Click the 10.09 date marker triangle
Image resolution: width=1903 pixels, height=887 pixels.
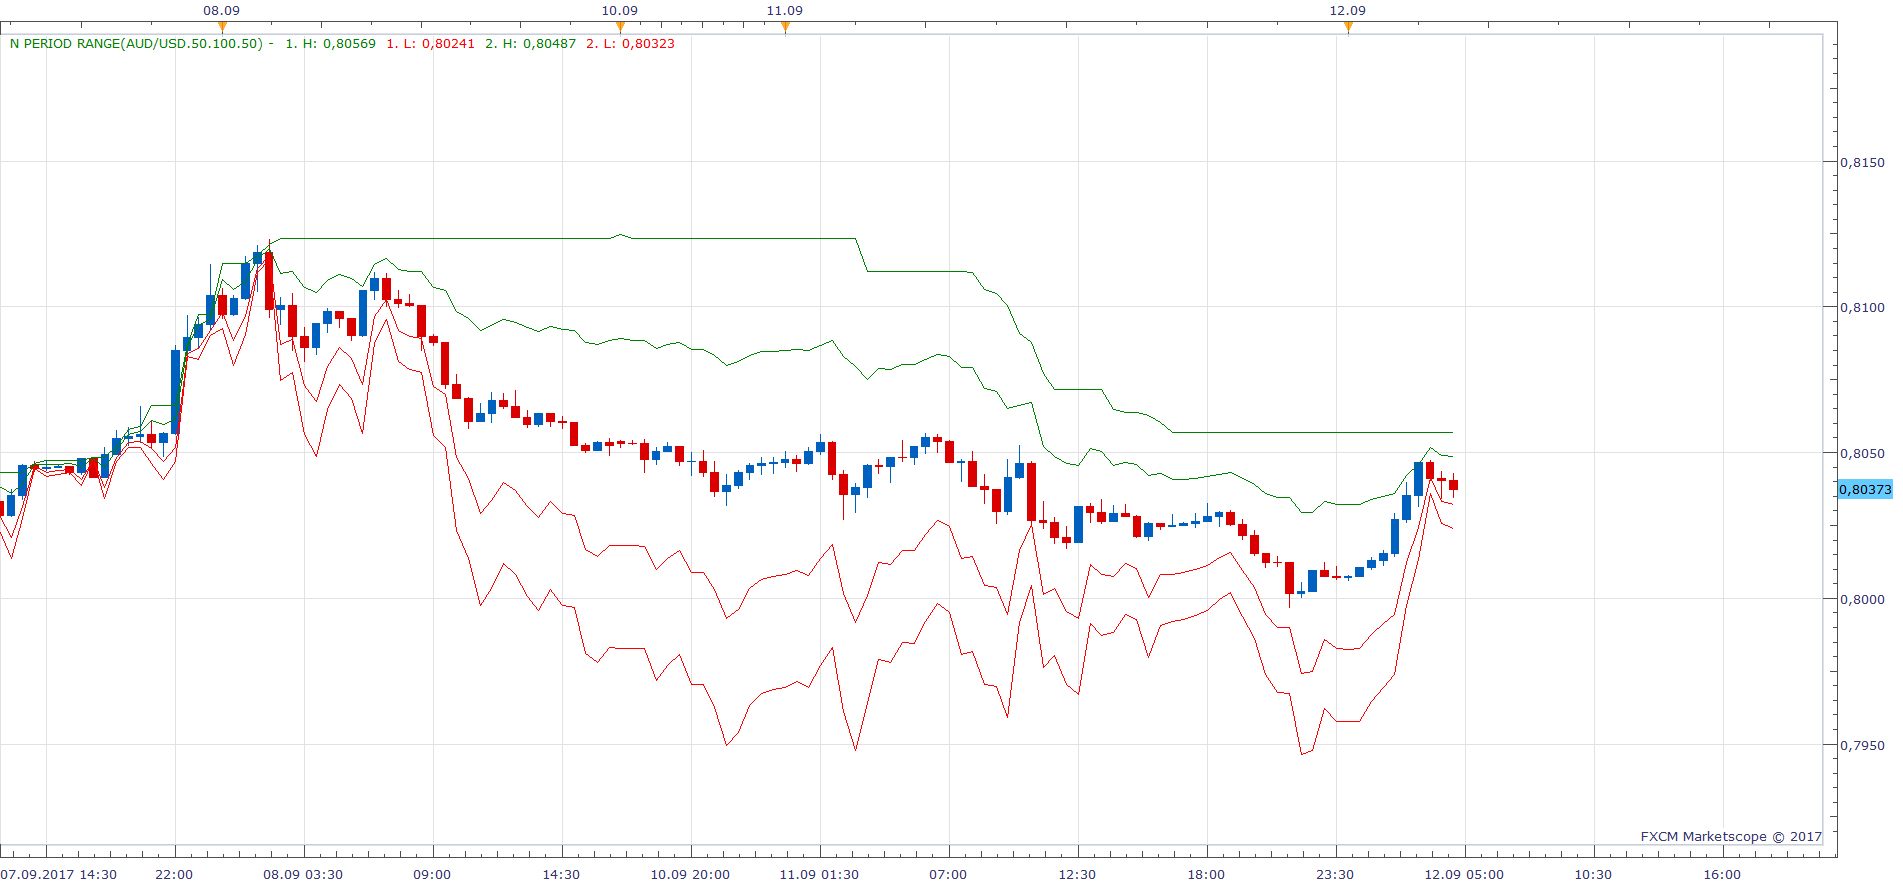click(x=620, y=27)
